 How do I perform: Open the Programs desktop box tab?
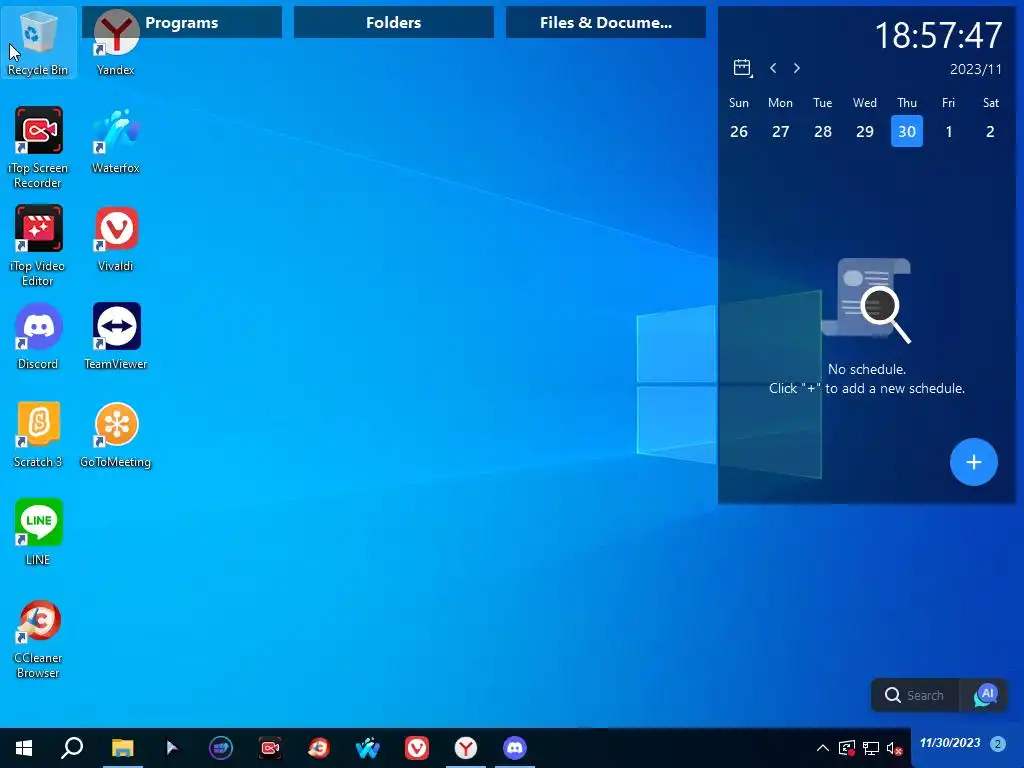(182, 23)
